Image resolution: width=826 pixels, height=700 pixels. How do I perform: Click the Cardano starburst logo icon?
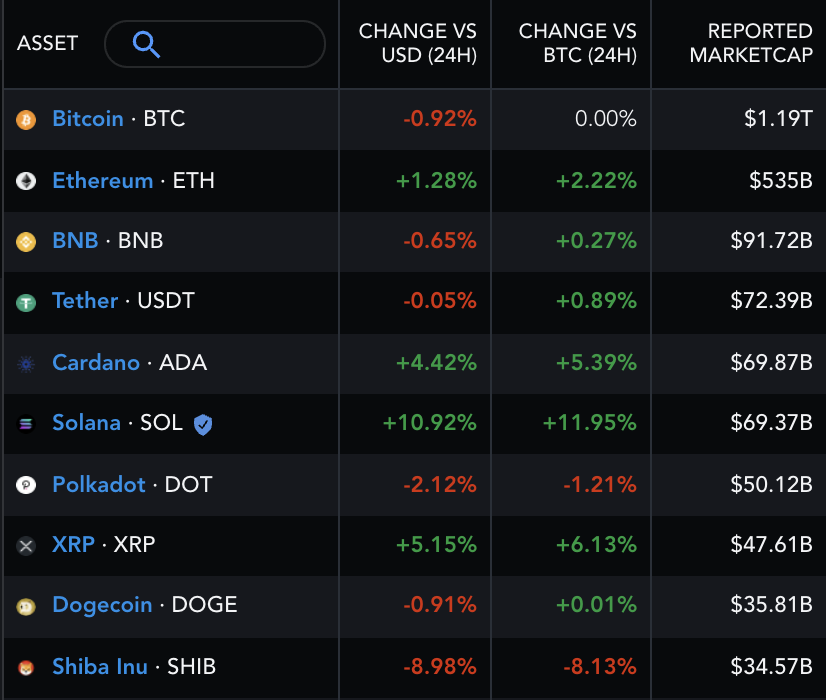point(26,363)
